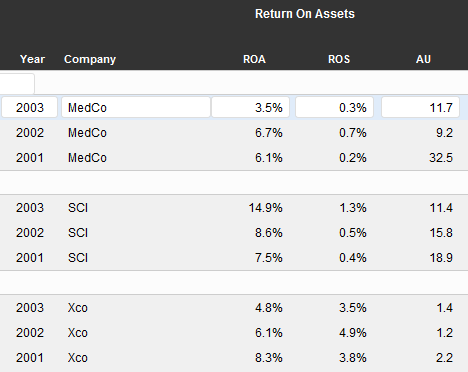This screenshot has height=372, width=468.
Task: Click the AU column header
Action: (423, 59)
